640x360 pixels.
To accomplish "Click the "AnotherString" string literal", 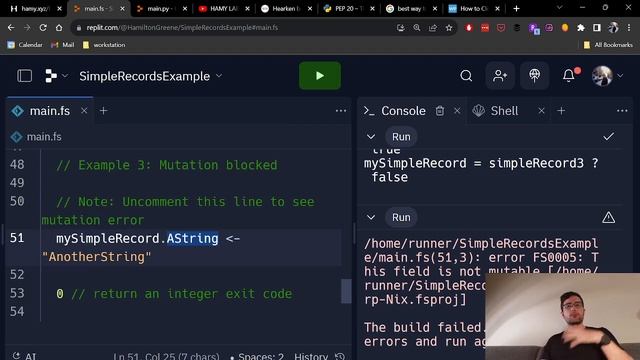I will click(97, 257).
